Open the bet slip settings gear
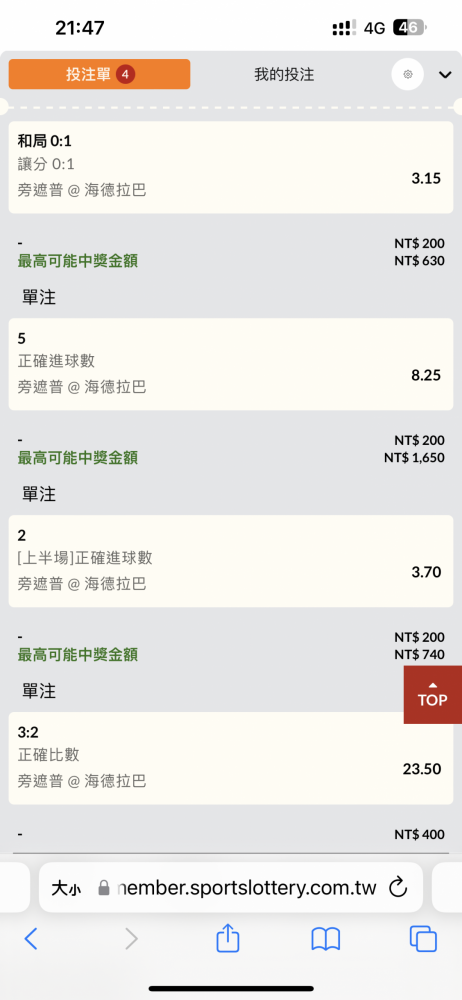Screen dimensions: 462x1000 coord(408,75)
